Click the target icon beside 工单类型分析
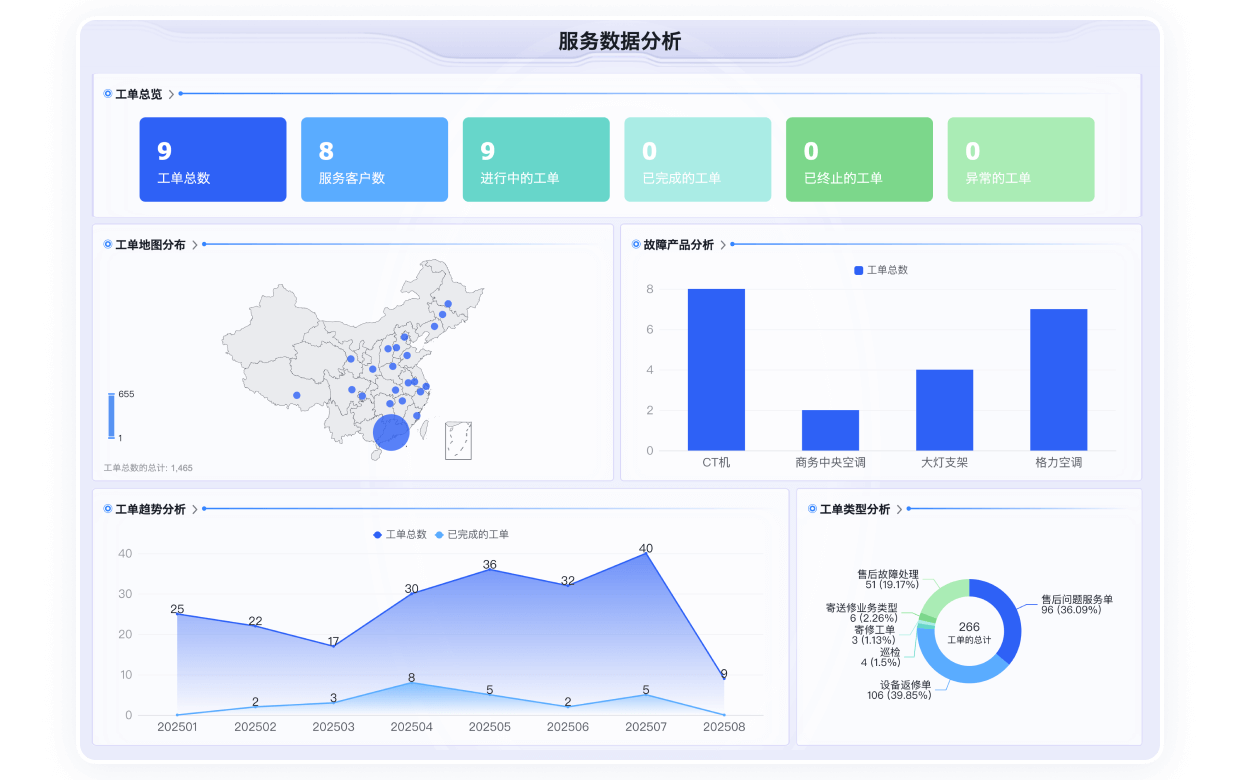This screenshot has height=780, width=1240. click(812, 509)
